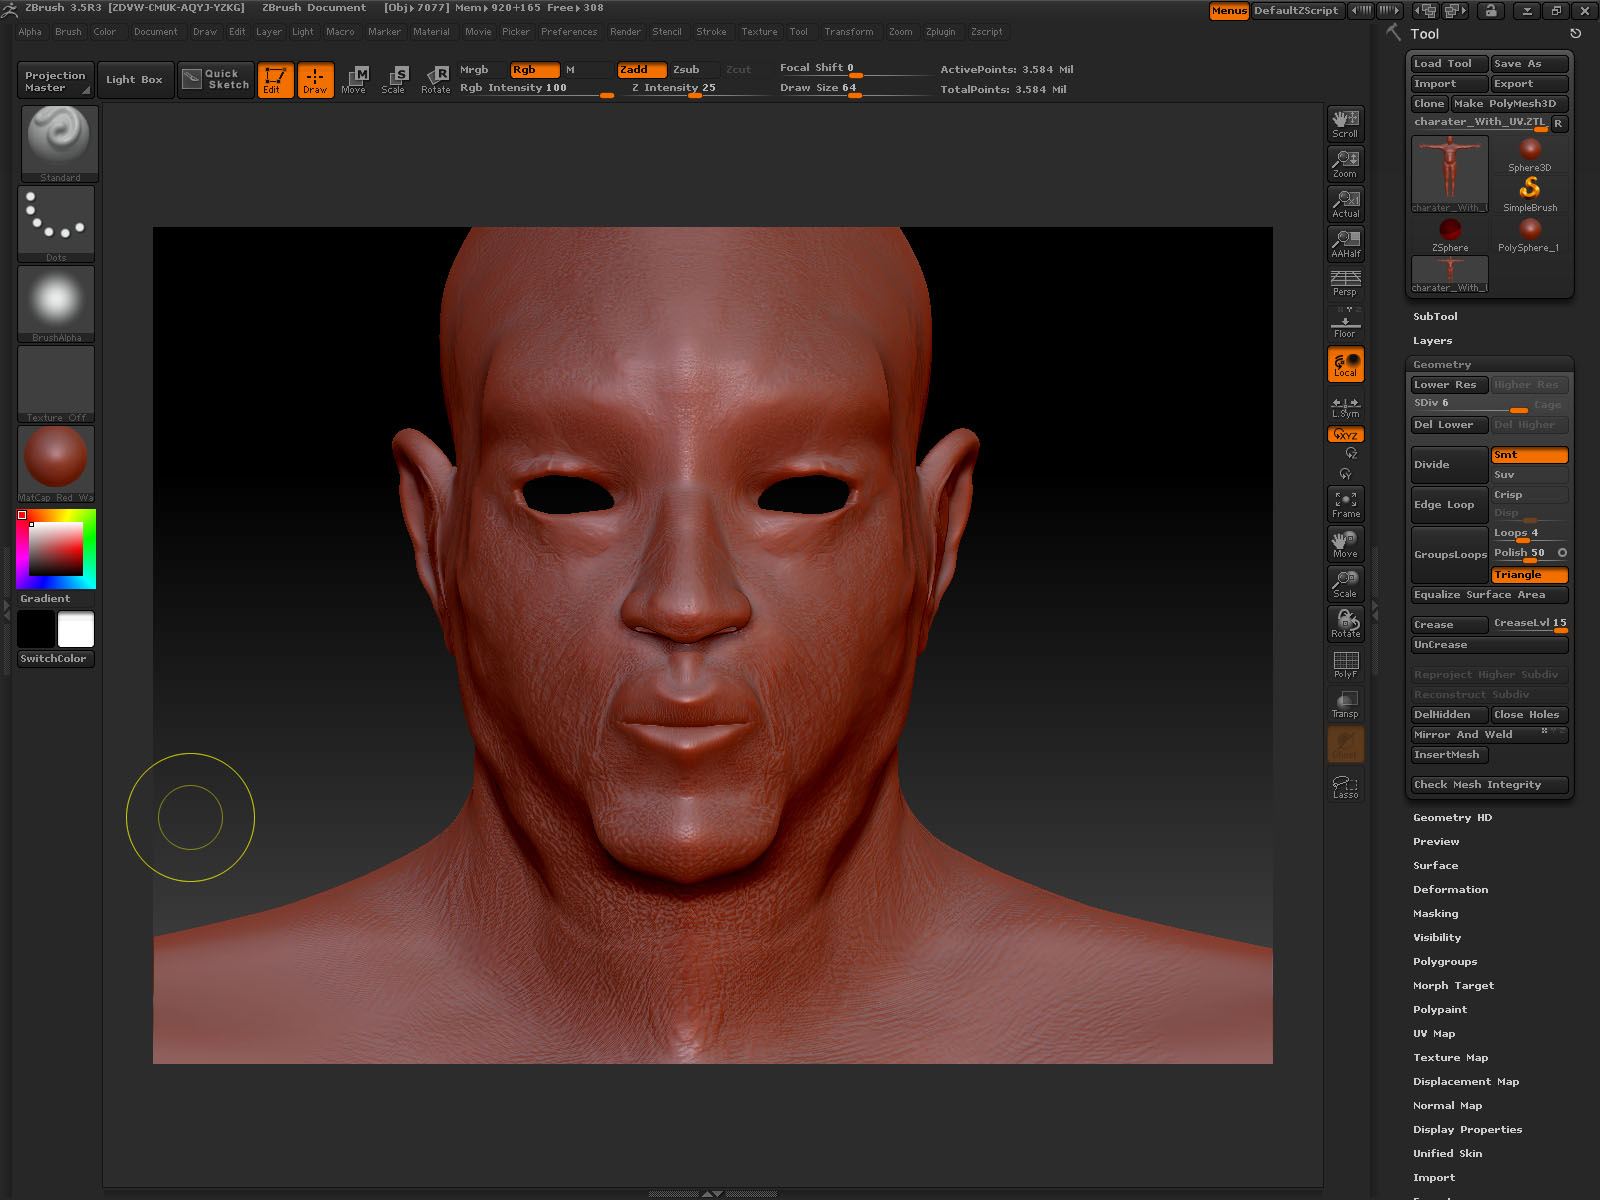The height and width of the screenshot is (1200, 1600).
Task: Toggle Persp perspective view
Action: coord(1345,284)
